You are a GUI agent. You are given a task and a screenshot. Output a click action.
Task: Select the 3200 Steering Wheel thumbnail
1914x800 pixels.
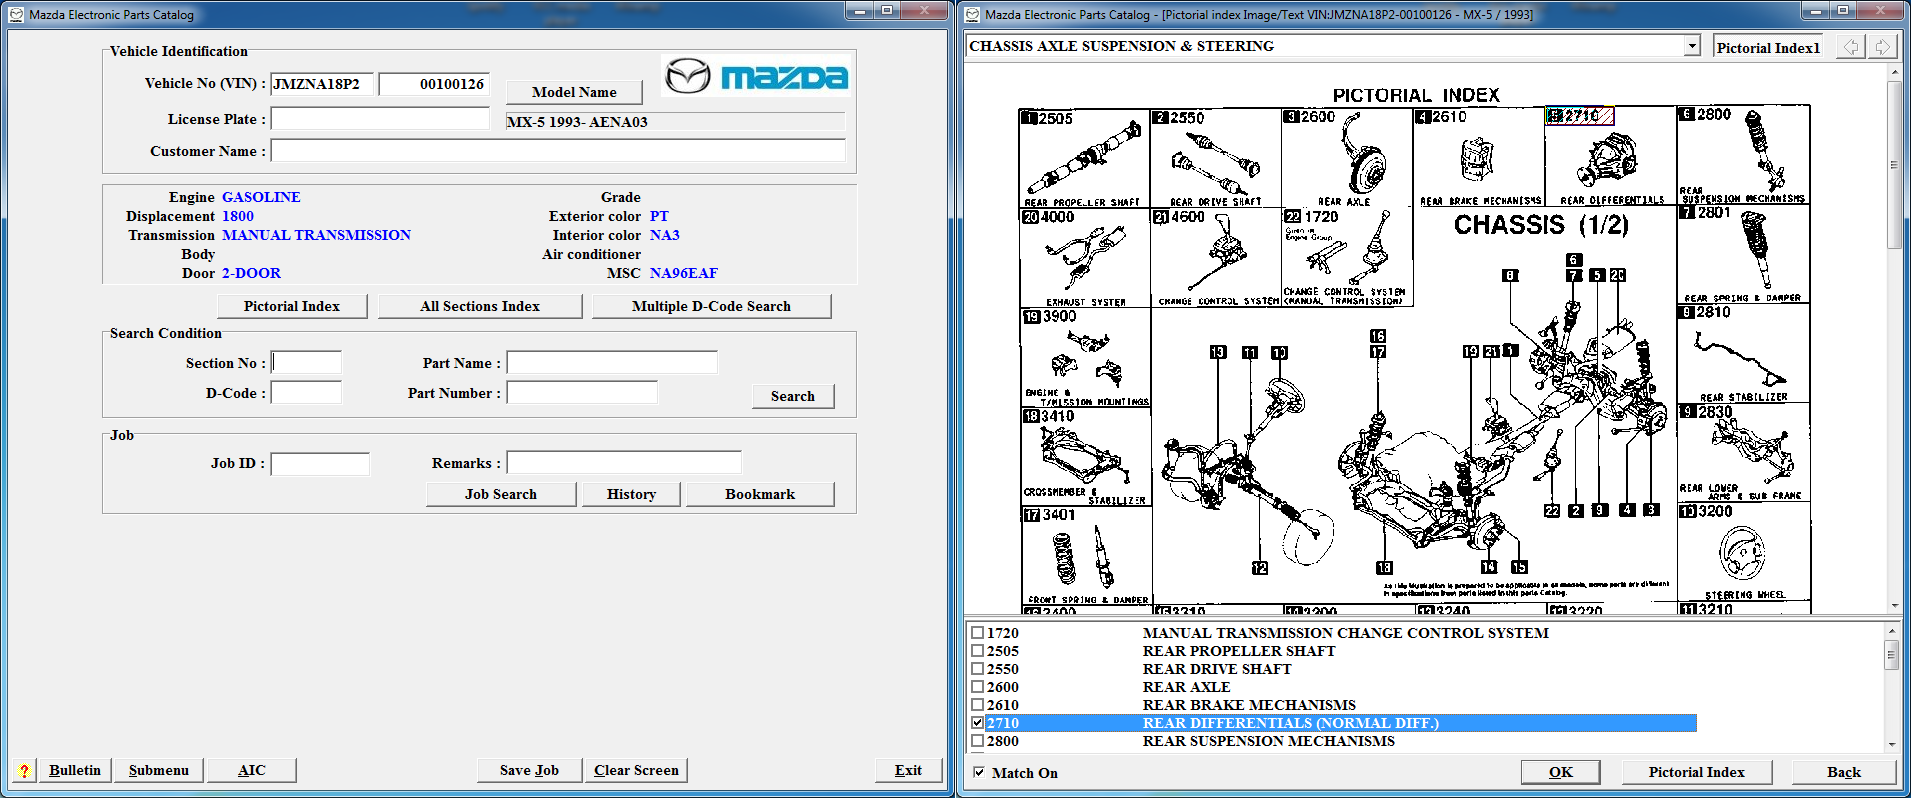1743,552
